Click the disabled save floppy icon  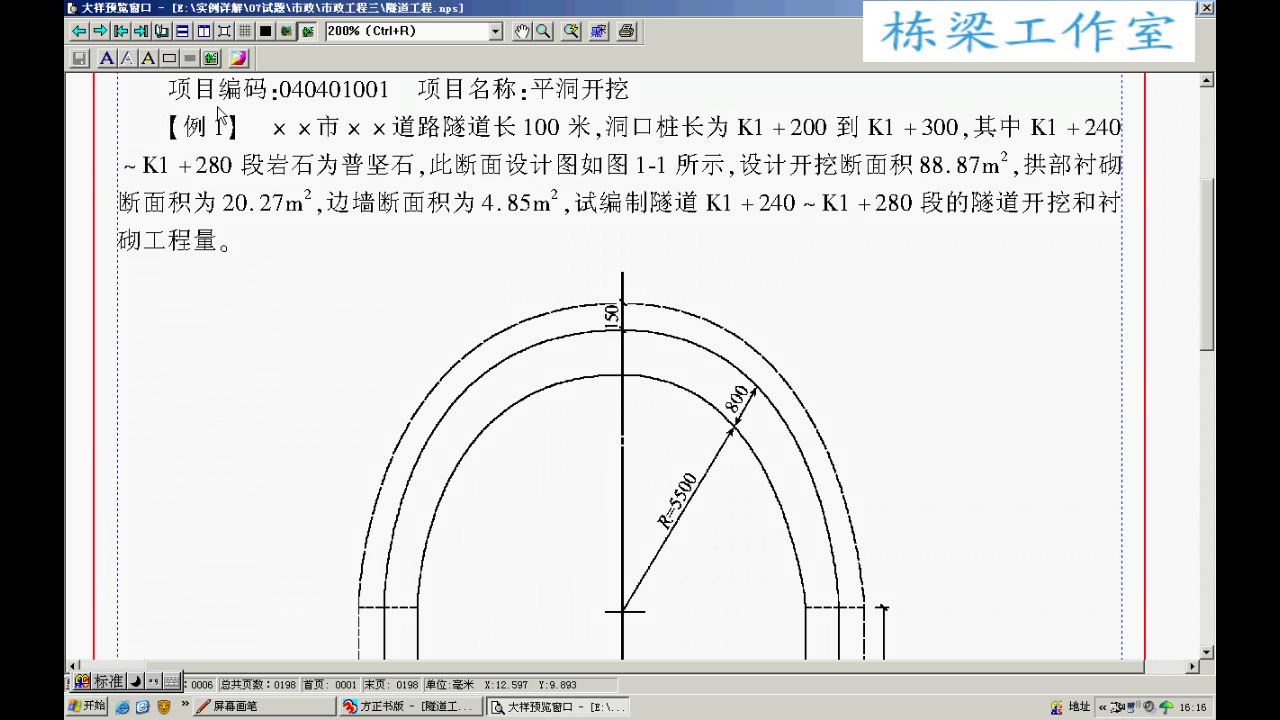pyautogui.click(x=80, y=58)
